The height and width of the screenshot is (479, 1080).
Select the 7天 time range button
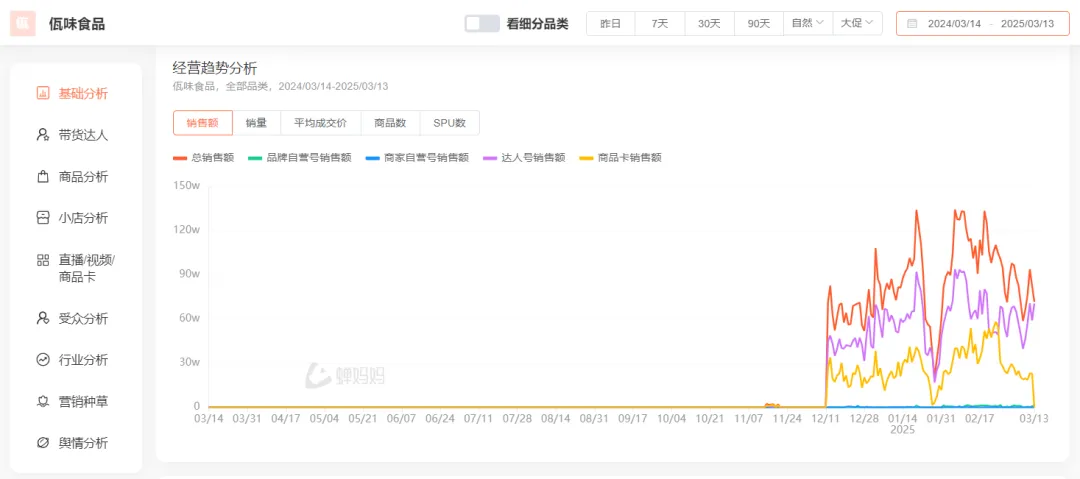point(660,23)
